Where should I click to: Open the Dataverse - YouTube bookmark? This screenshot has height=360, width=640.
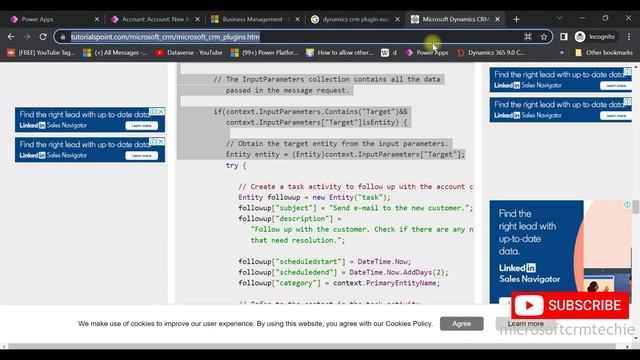click(x=189, y=53)
